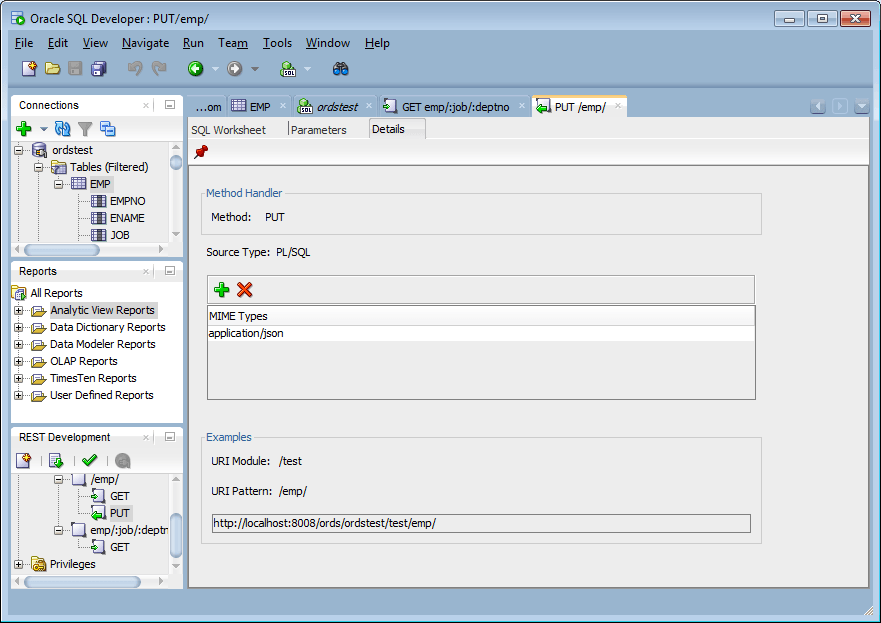Viewport: 881px width, 623px height.
Task: Open the Tools menu
Action: (277, 43)
